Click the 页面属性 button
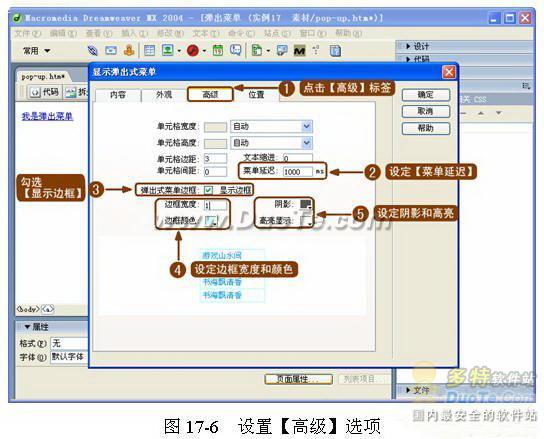This screenshot has width=544, height=439. (x=298, y=379)
